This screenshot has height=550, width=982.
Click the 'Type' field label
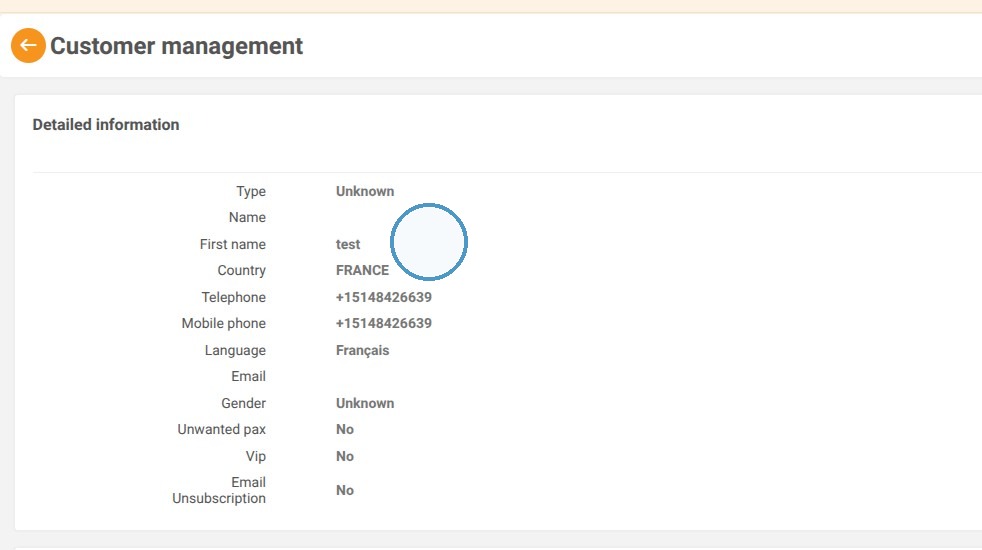[251, 191]
